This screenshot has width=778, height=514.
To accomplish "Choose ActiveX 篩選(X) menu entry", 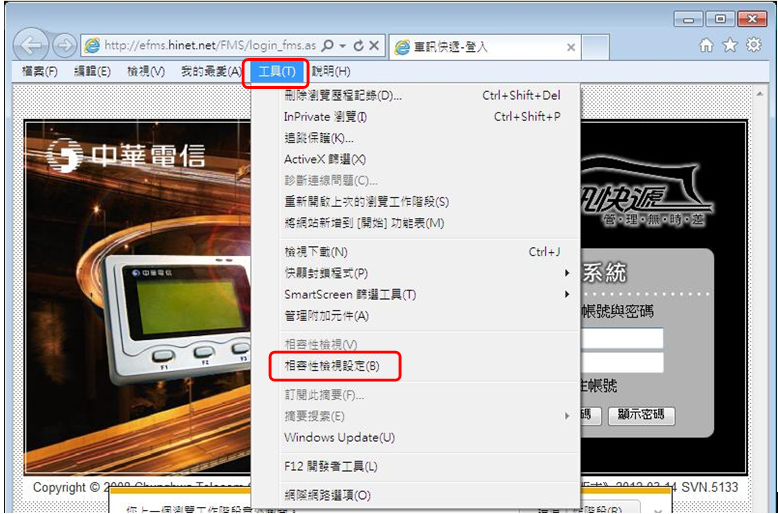I will 416,160.
